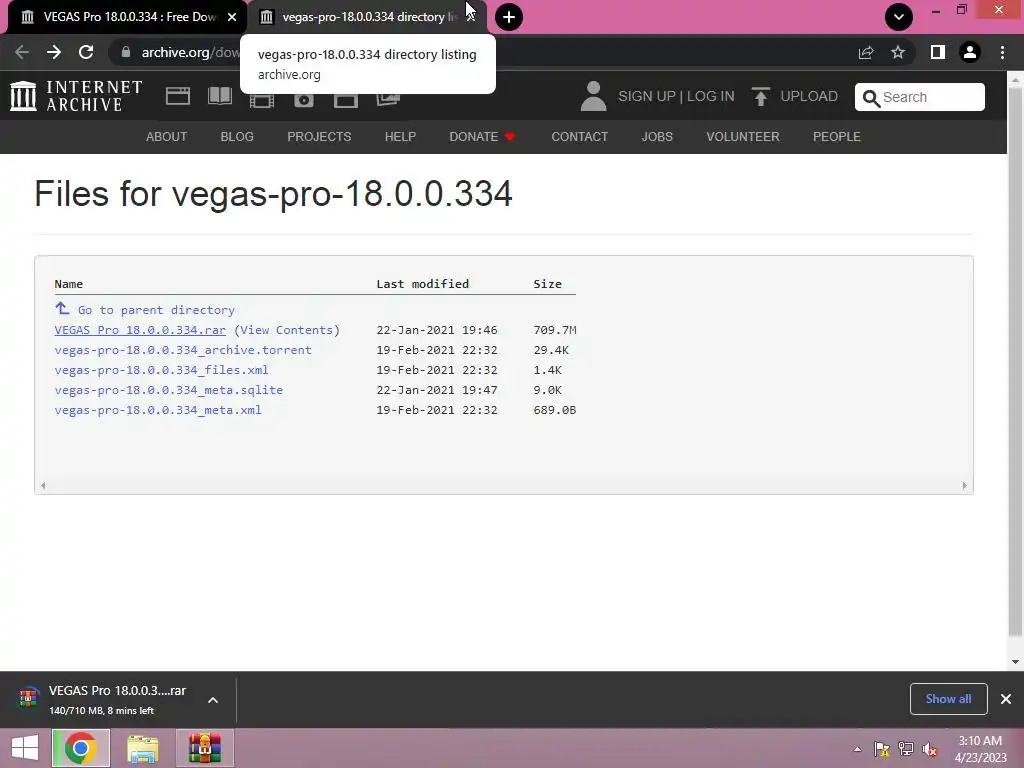Viewport: 1024px width, 768px height.
Task: Click the magnifier icon in the search box
Action: click(871, 98)
